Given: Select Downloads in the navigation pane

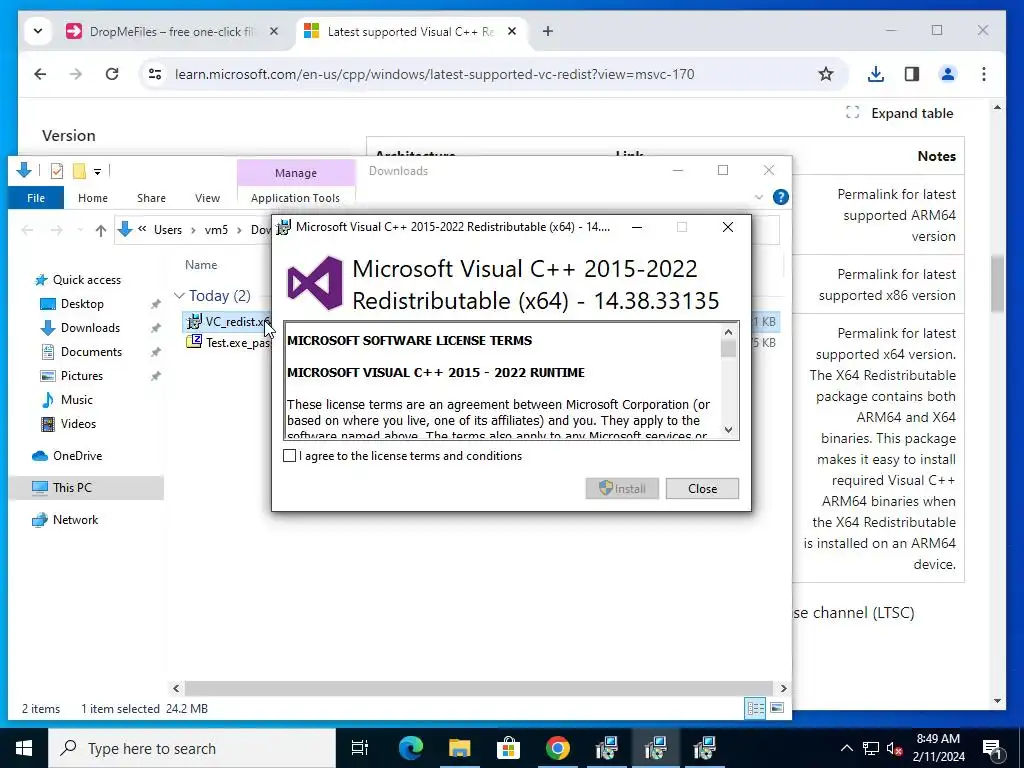Looking at the screenshot, I should click(90, 328).
